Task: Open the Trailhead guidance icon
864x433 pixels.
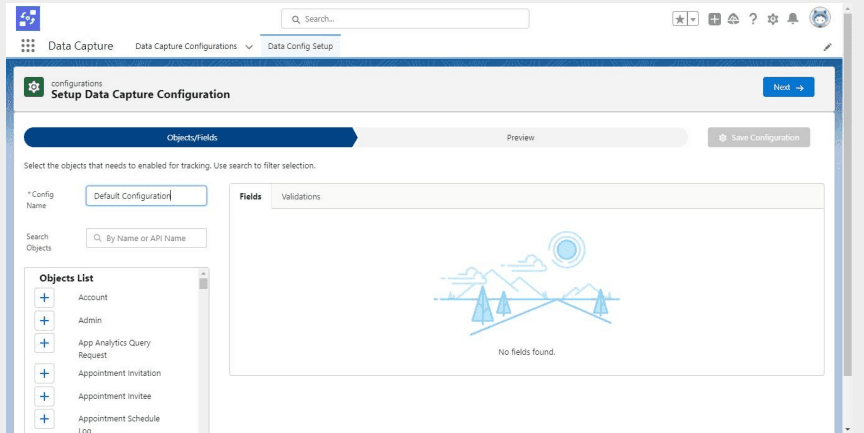Action: coord(733,19)
